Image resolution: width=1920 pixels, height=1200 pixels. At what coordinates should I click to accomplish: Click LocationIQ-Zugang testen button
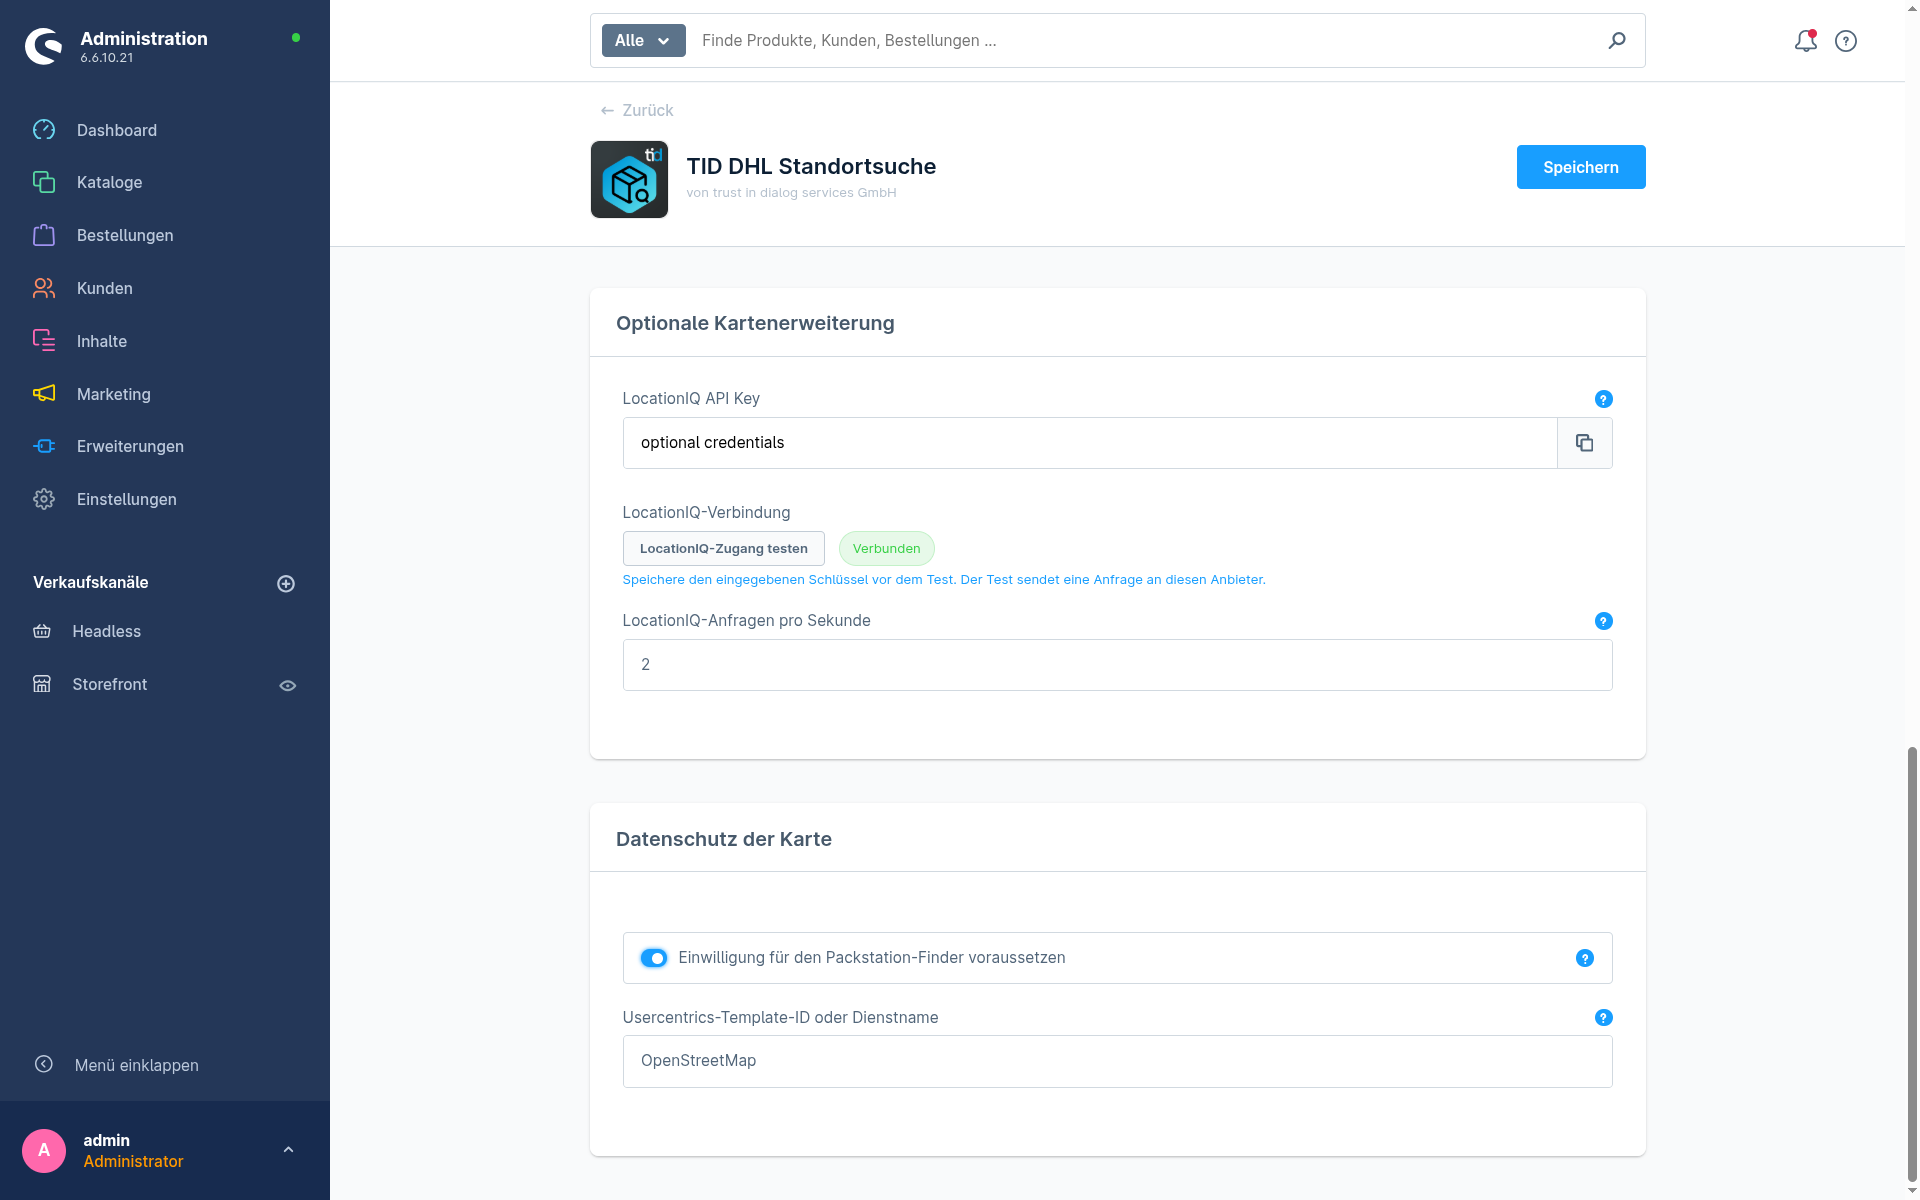[x=724, y=548]
